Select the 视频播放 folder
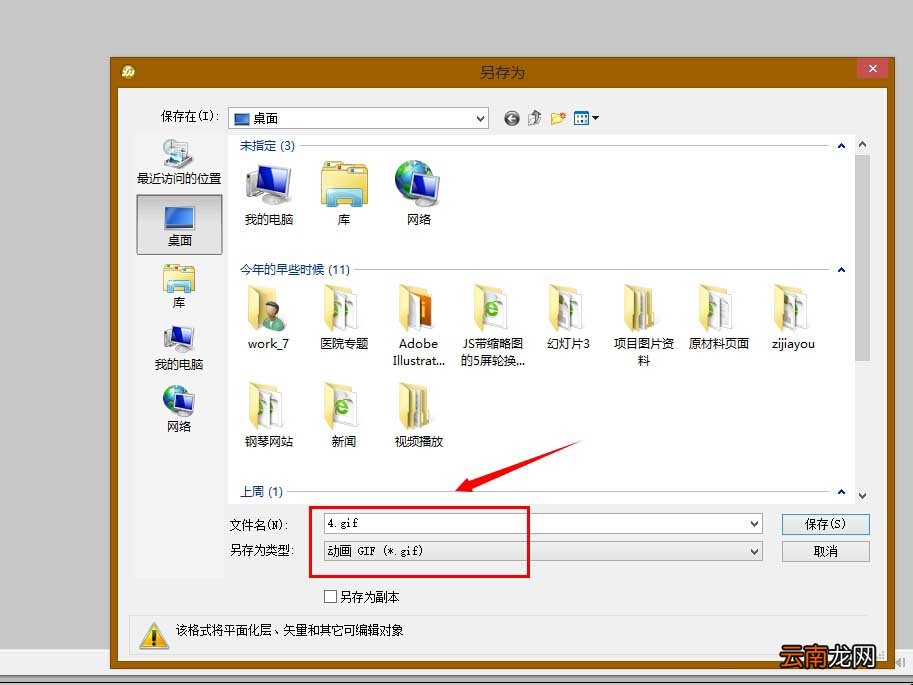Image resolution: width=913 pixels, height=685 pixels. 419,416
